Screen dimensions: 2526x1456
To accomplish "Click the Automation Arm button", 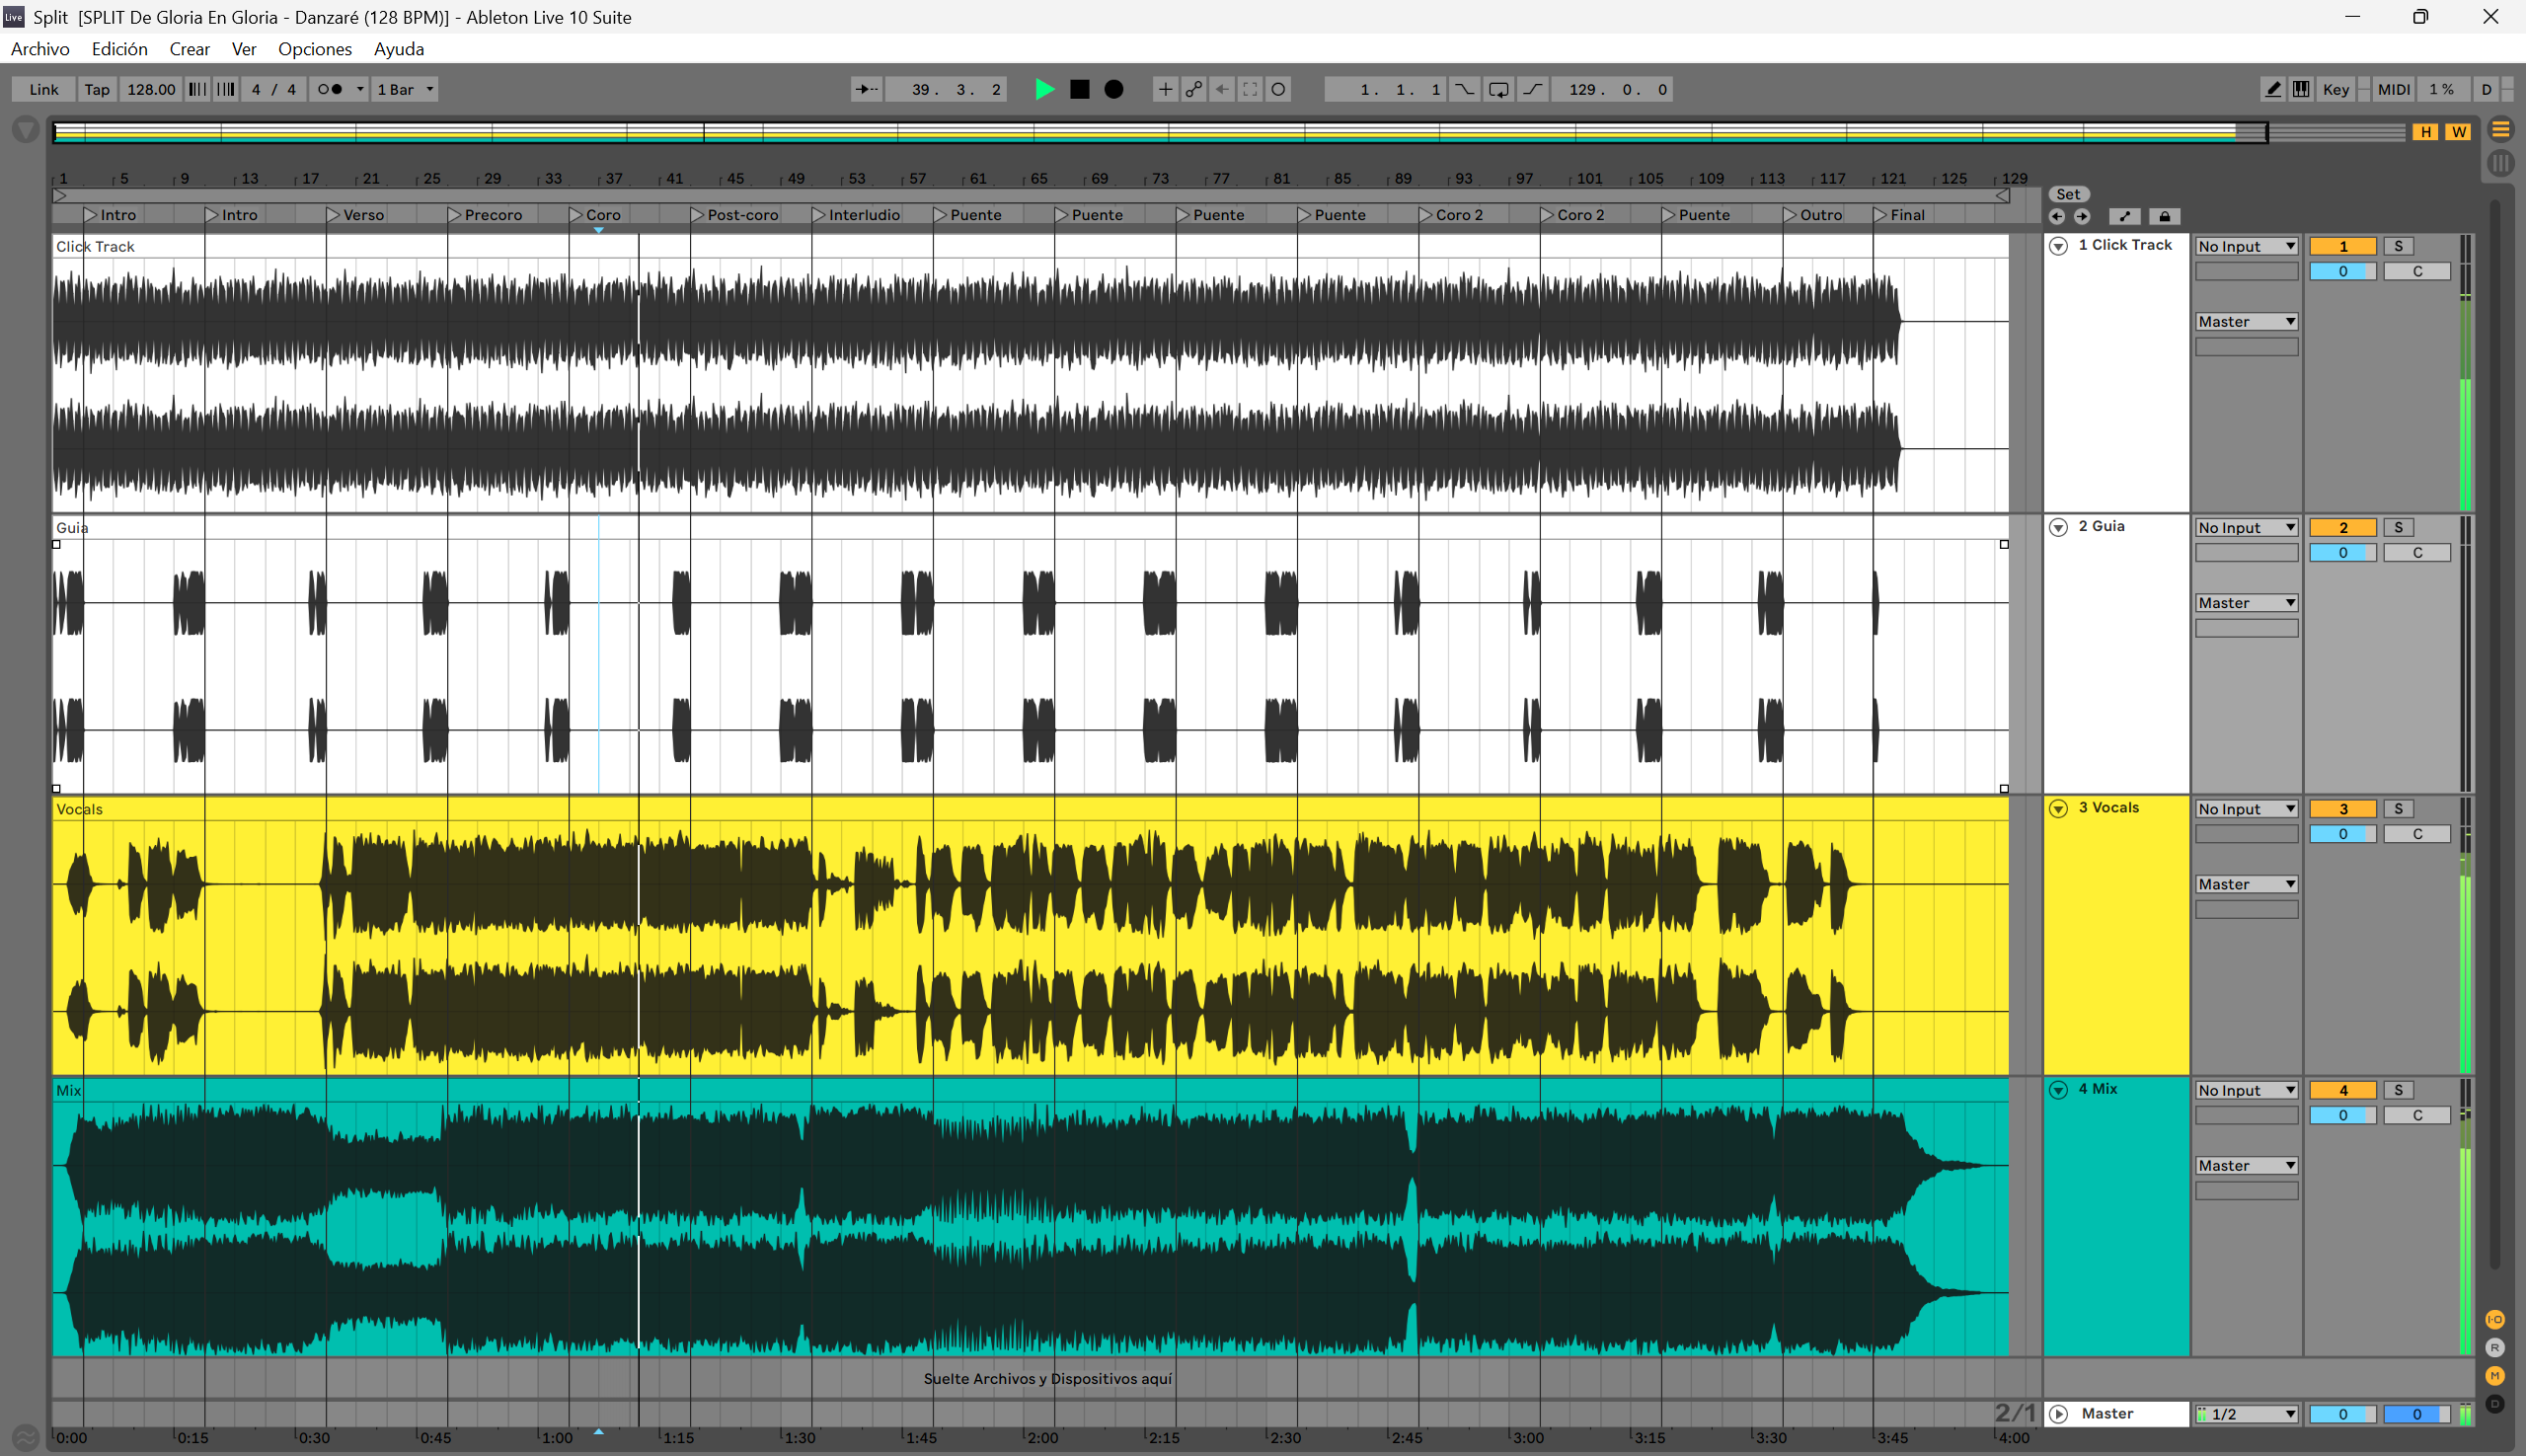I will click(1193, 89).
